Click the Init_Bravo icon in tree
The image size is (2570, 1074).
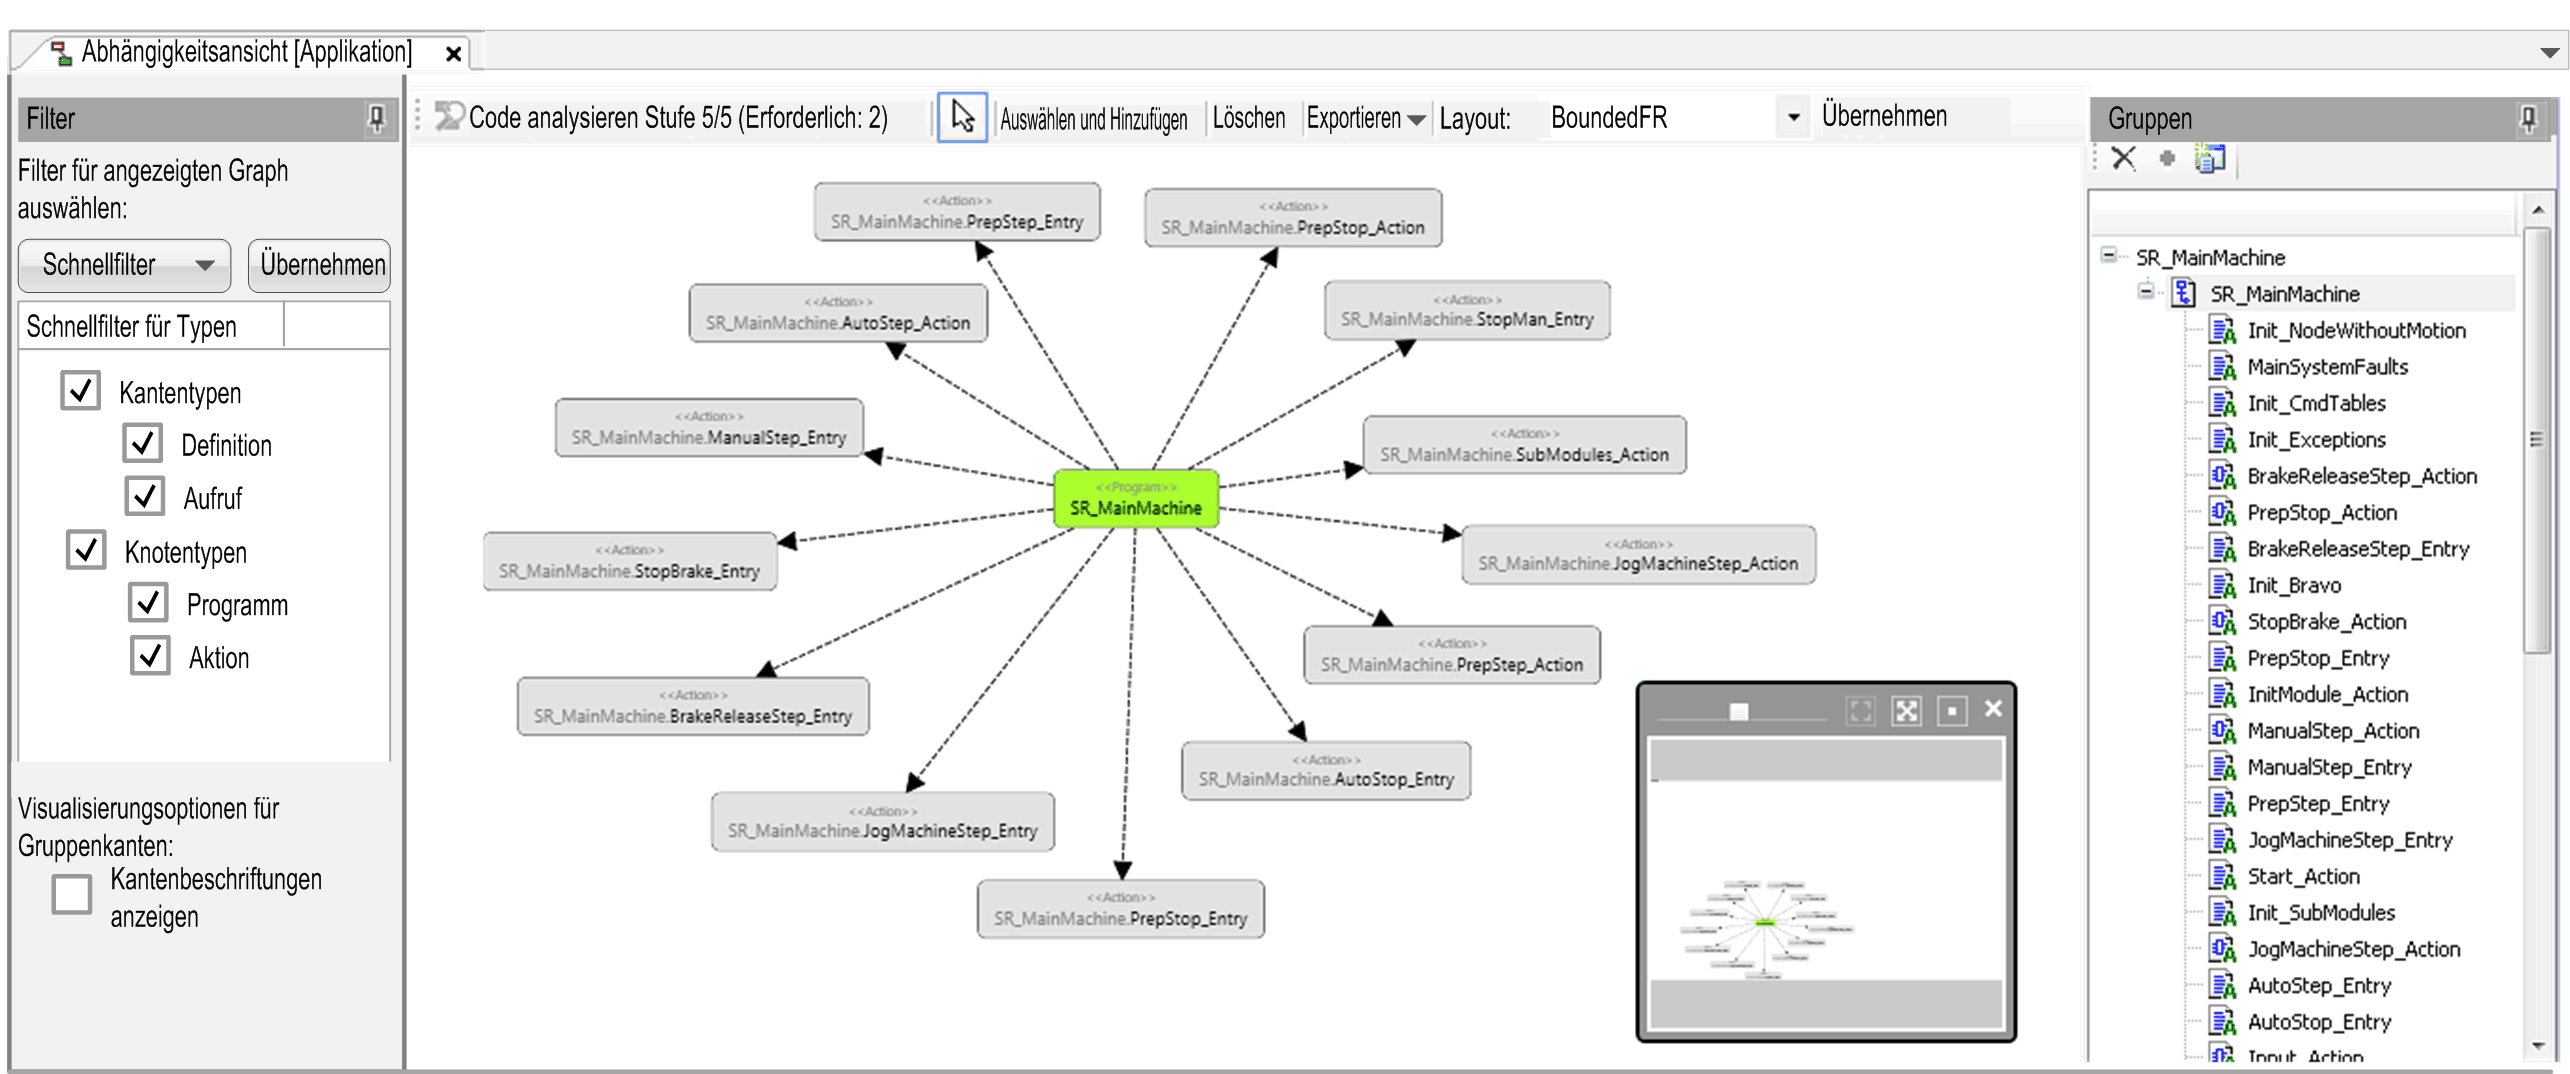pos(2222,585)
